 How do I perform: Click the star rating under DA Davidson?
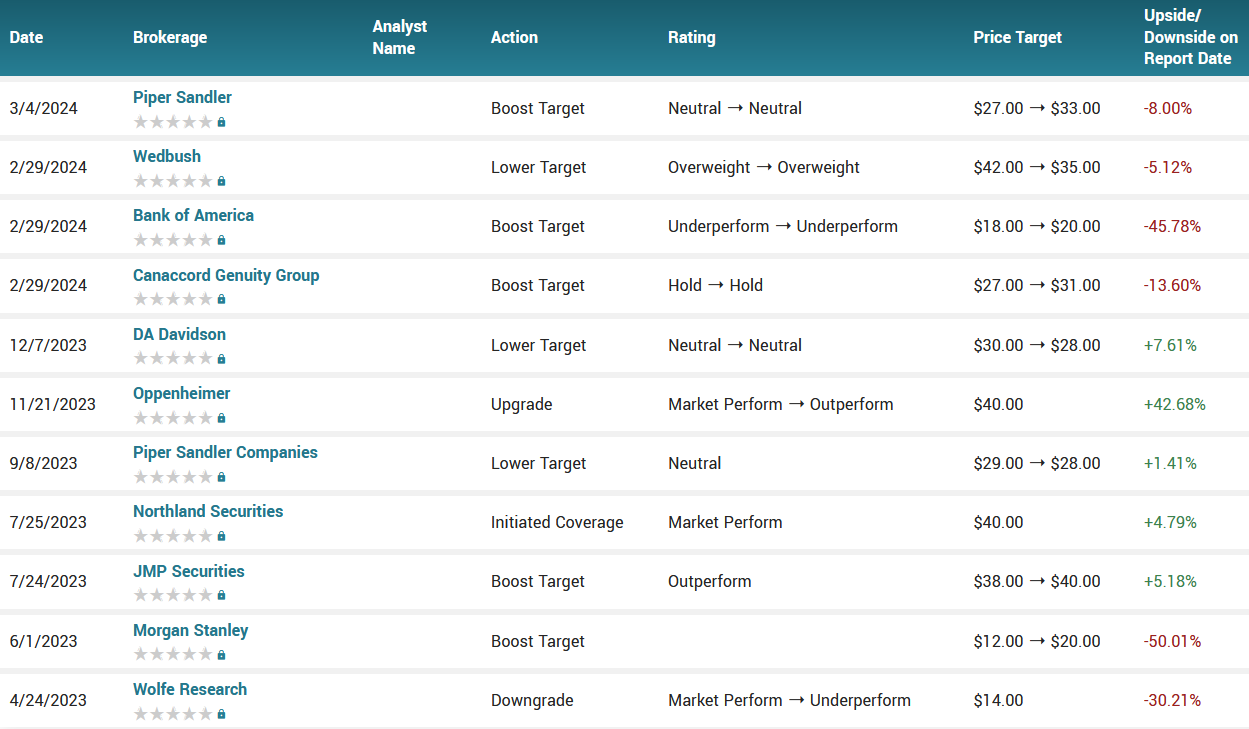[x=173, y=359]
